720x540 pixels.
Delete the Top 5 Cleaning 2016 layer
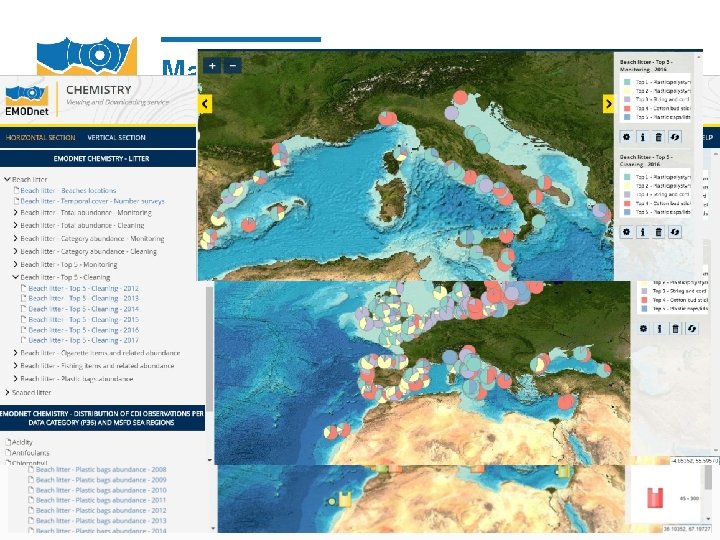point(658,232)
